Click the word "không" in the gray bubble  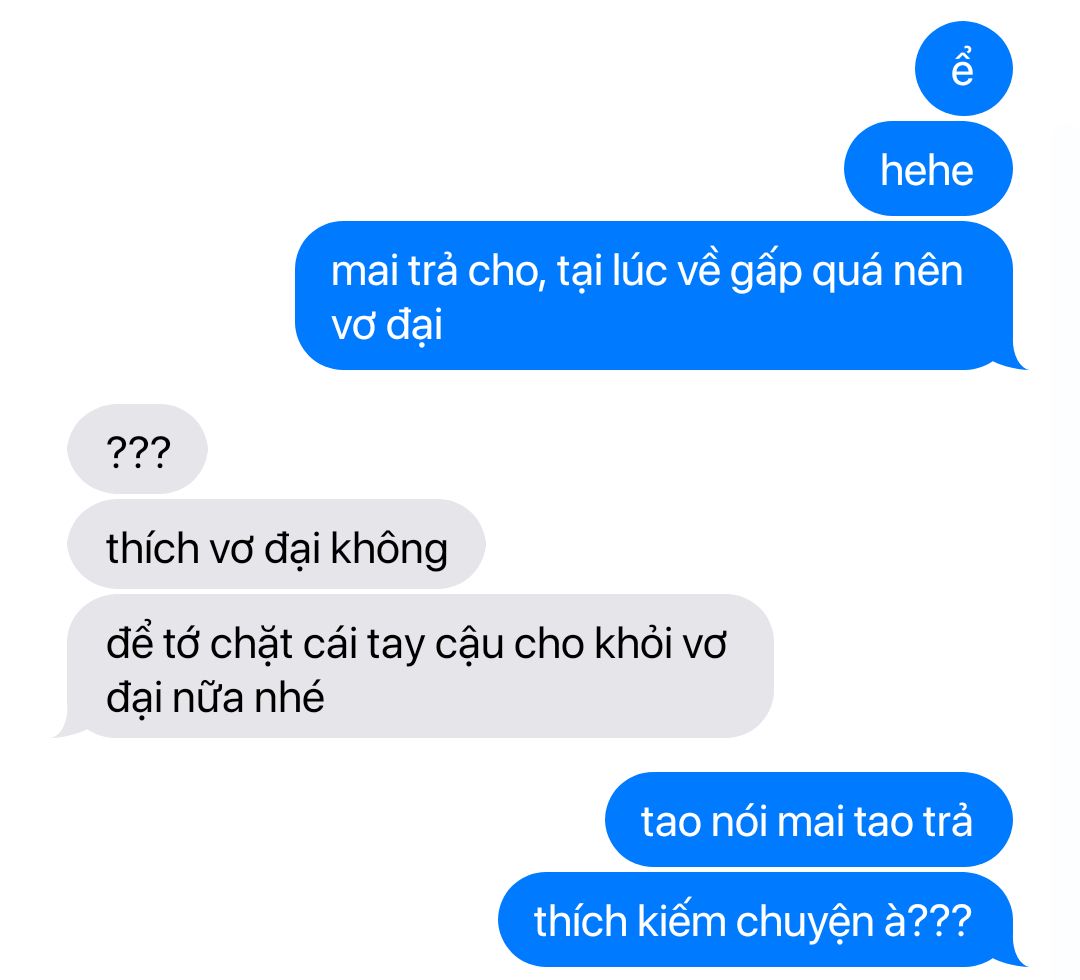pyautogui.click(x=389, y=550)
